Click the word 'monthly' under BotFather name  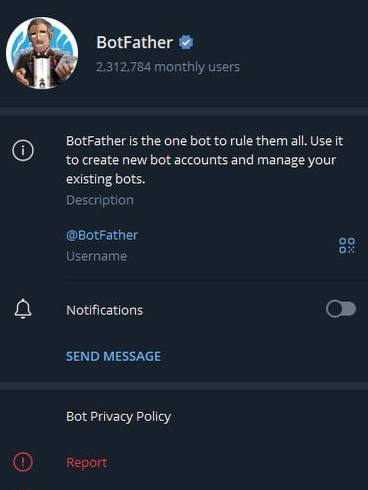click(x=179, y=67)
